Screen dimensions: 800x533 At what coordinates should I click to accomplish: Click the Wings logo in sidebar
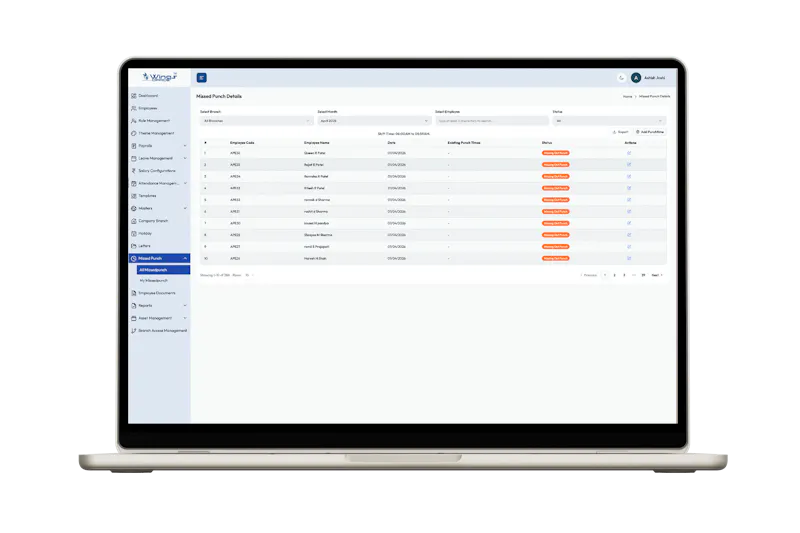pos(160,77)
